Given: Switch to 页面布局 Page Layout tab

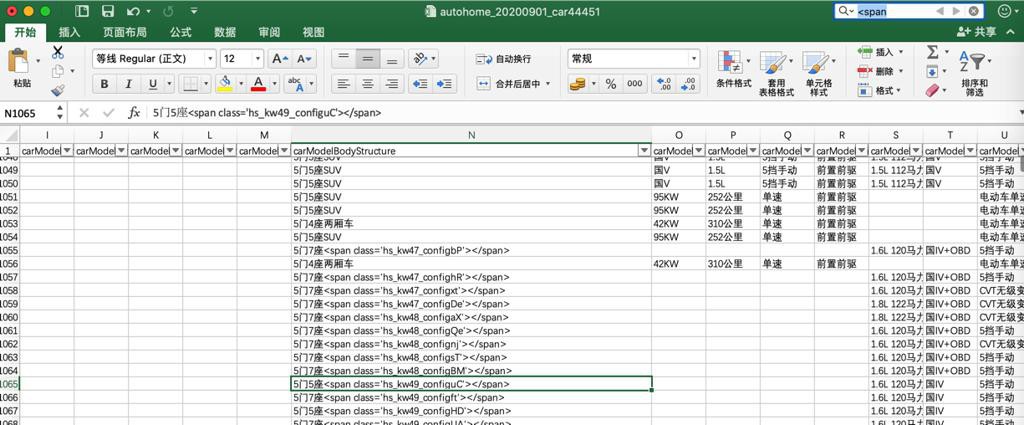Looking at the screenshot, I should 125,32.
